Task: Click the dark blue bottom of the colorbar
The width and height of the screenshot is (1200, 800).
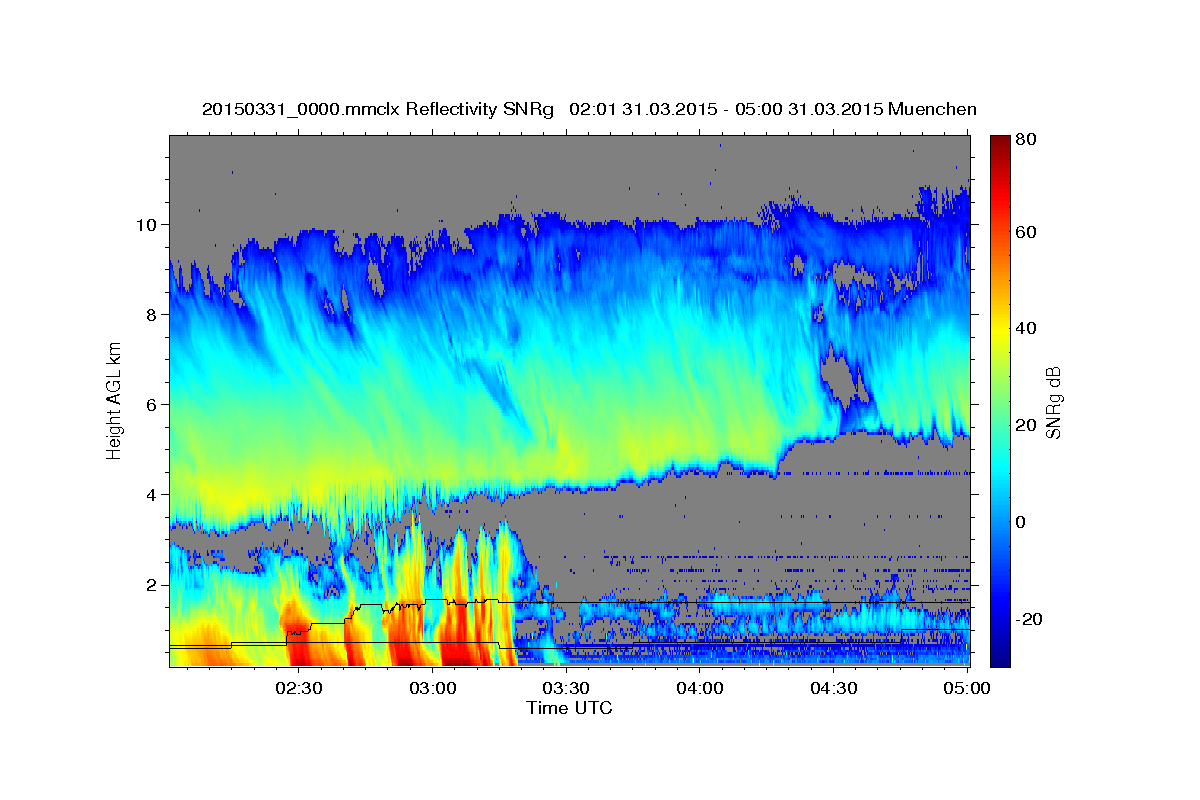Action: point(999,655)
